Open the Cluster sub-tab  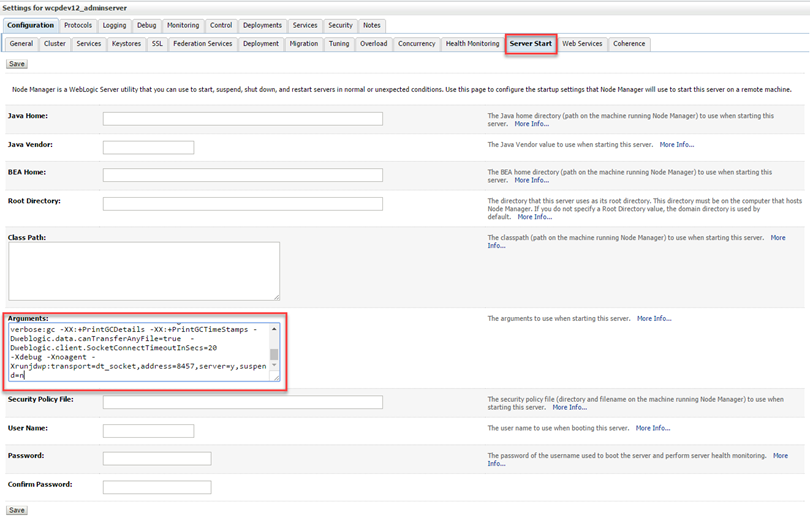(55, 44)
